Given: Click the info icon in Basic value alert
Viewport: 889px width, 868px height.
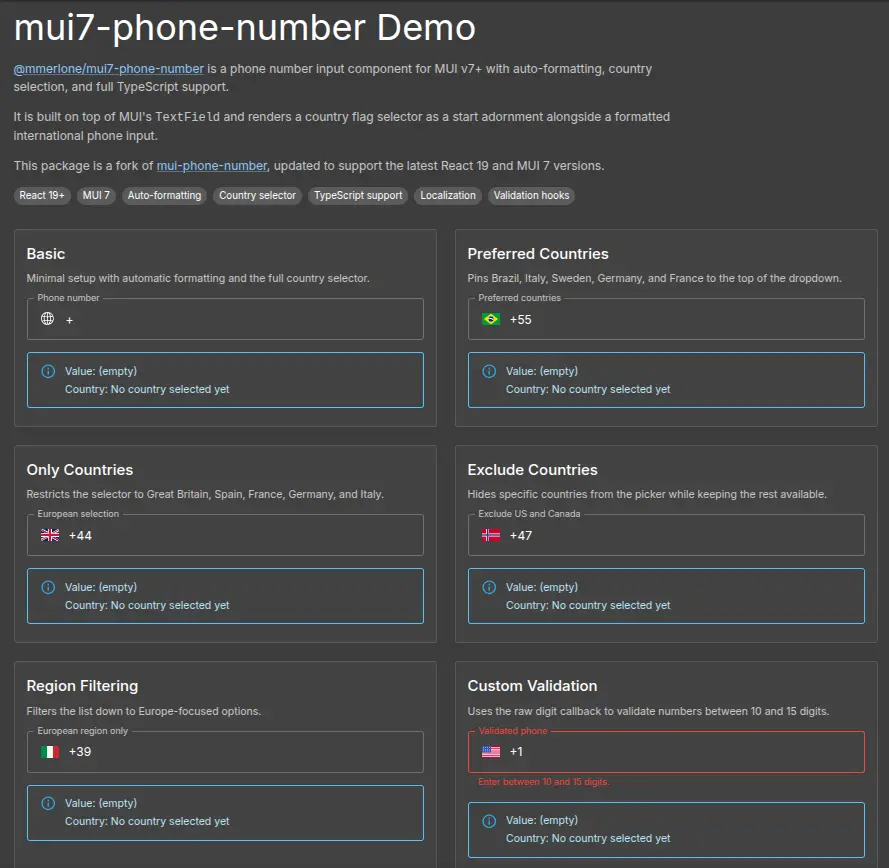Looking at the screenshot, I should [x=48, y=371].
